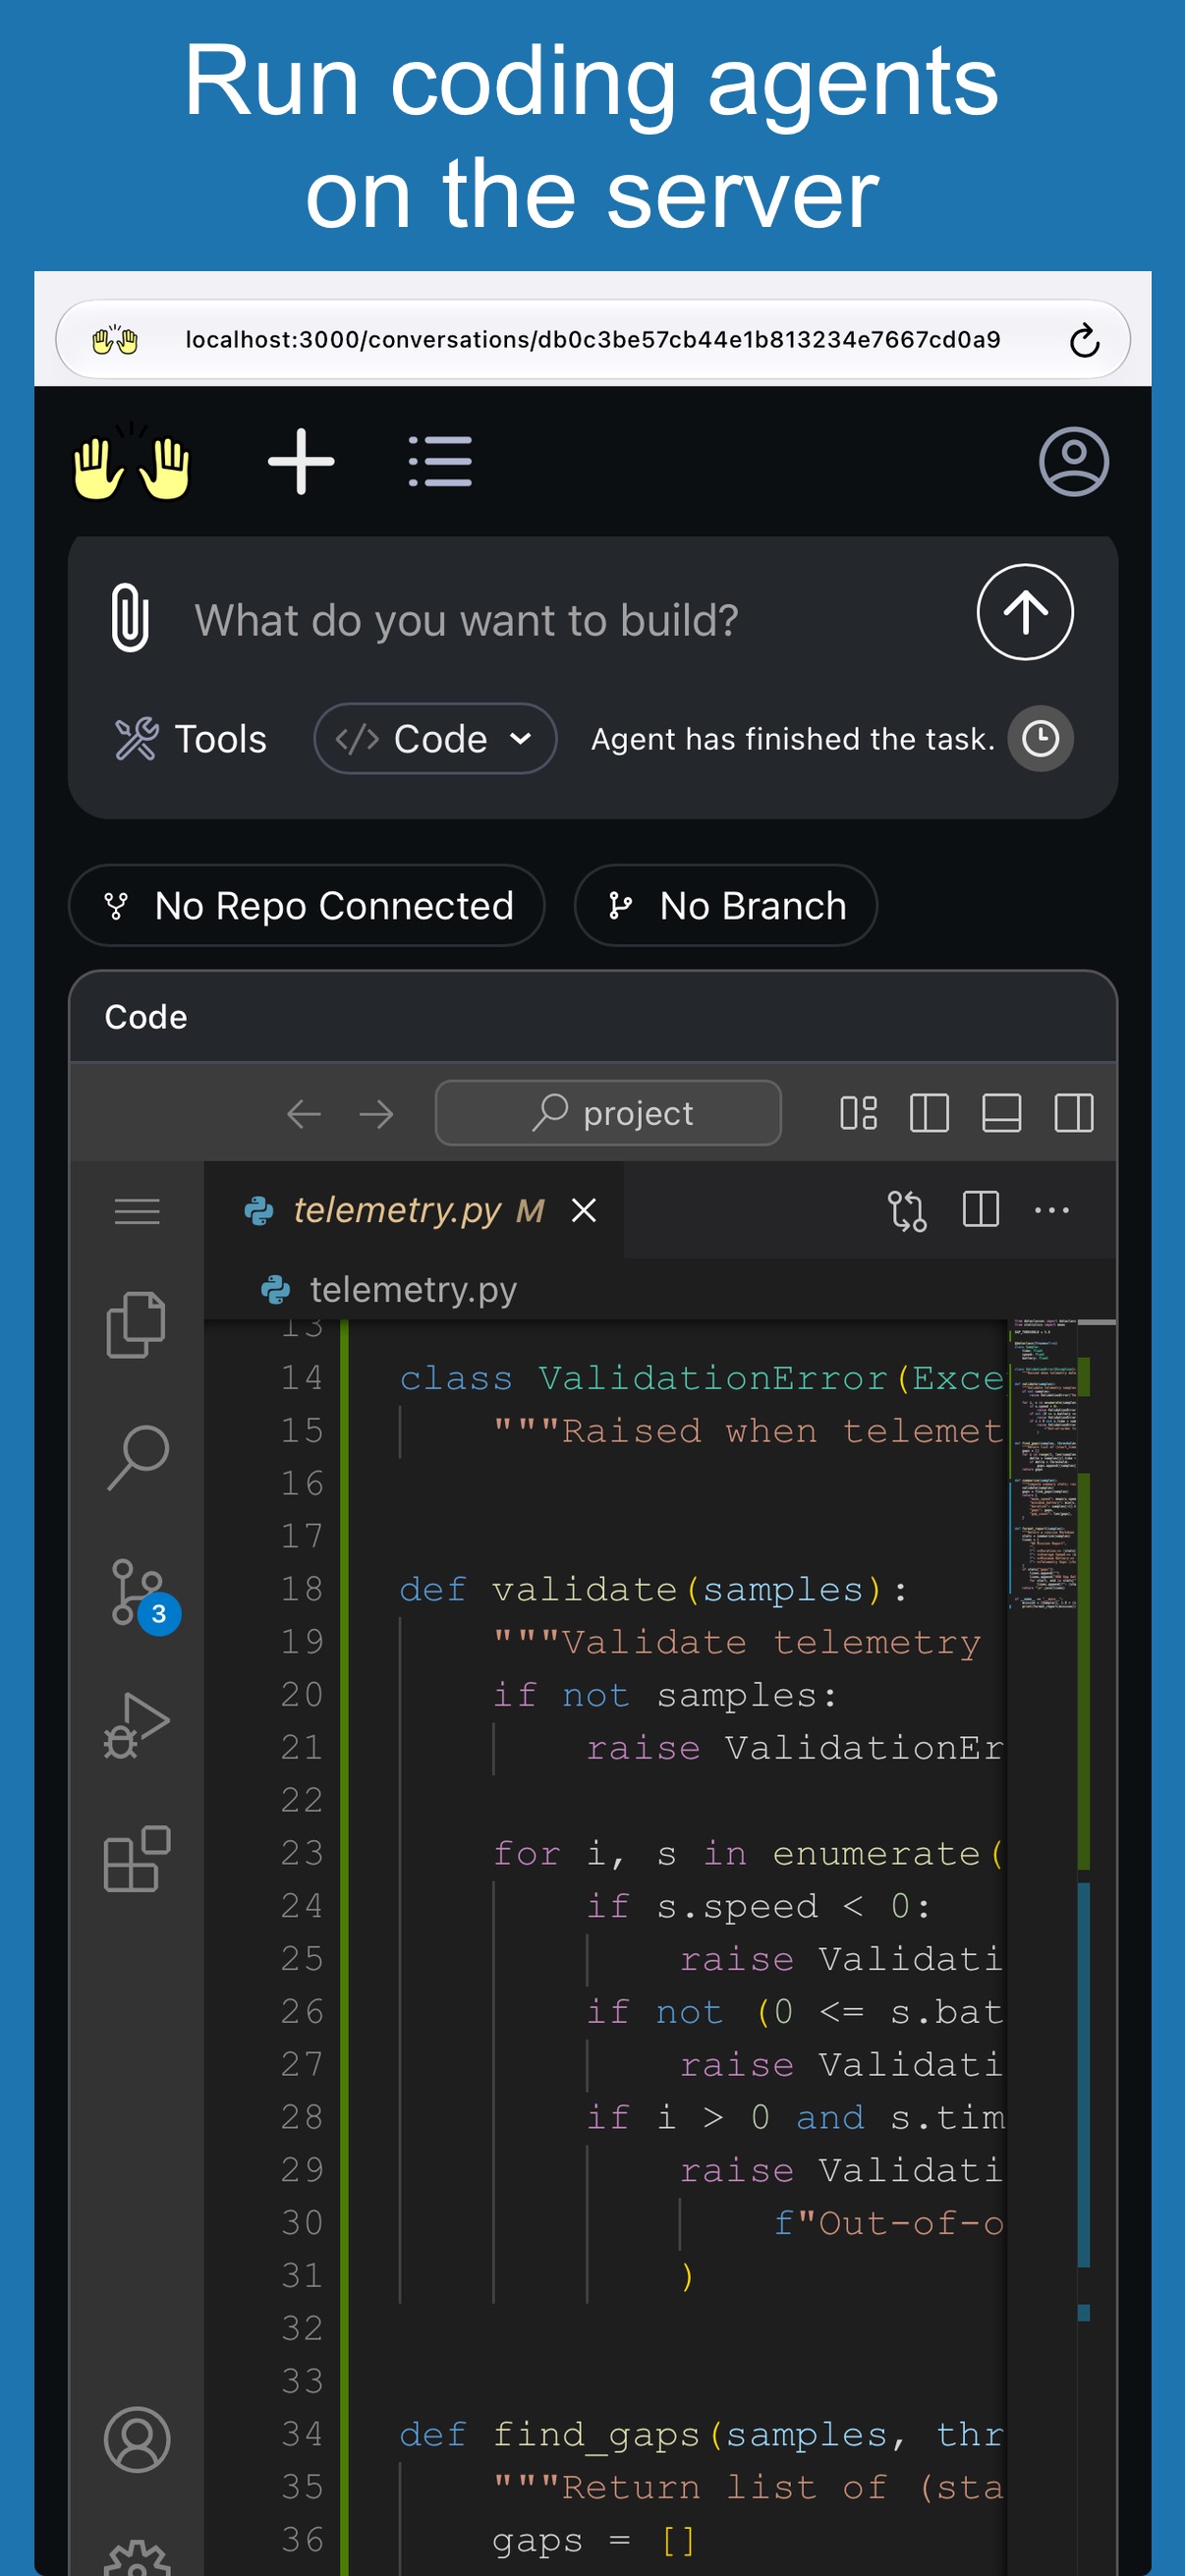This screenshot has width=1185, height=2576.
Task: Click the project search box
Action: click(x=608, y=1113)
